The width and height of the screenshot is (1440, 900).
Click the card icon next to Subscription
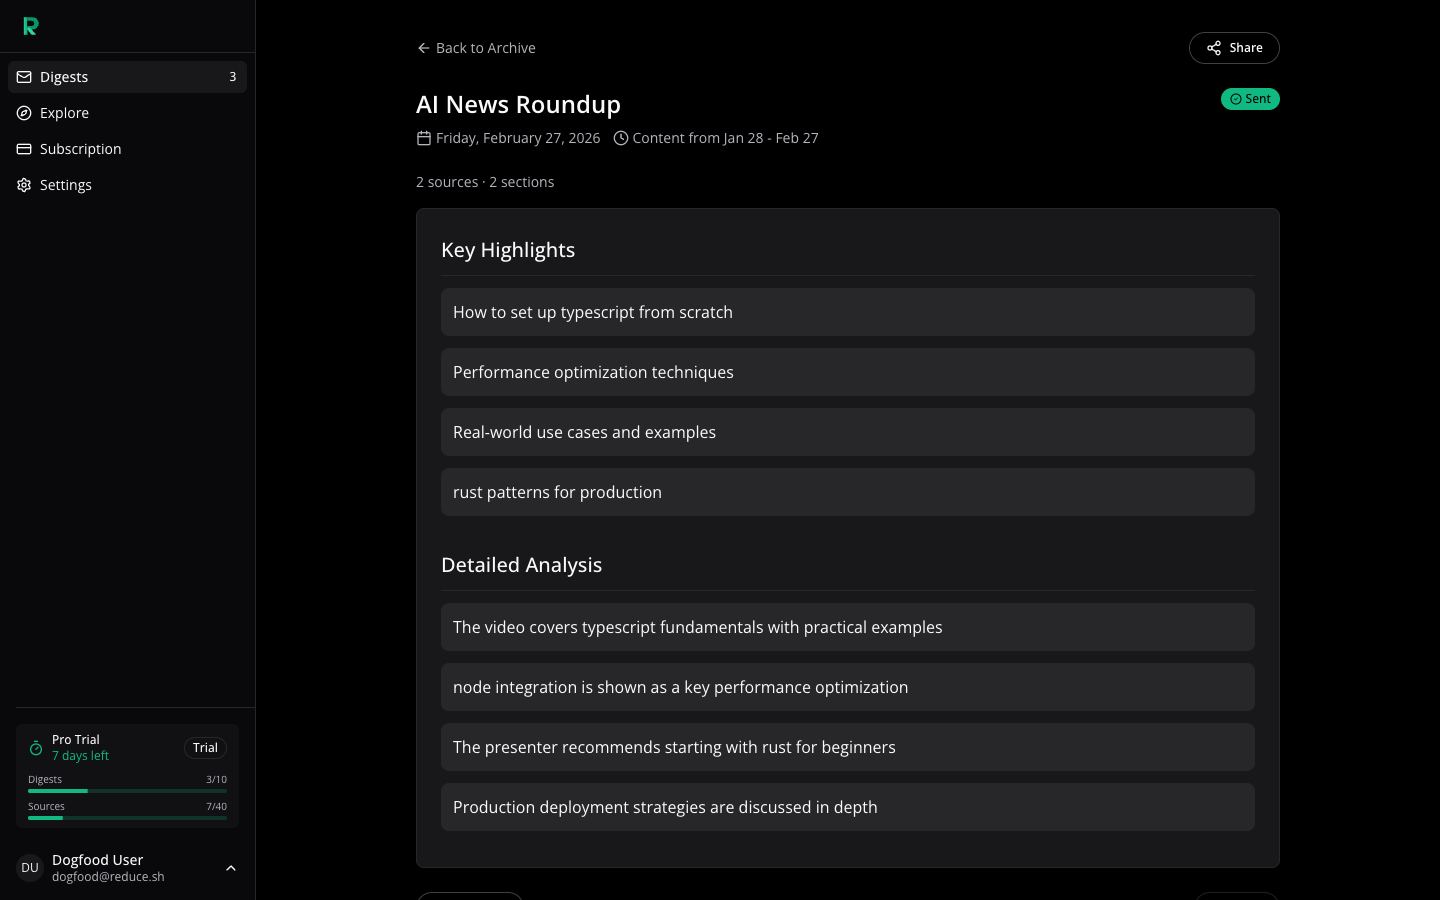pos(24,149)
